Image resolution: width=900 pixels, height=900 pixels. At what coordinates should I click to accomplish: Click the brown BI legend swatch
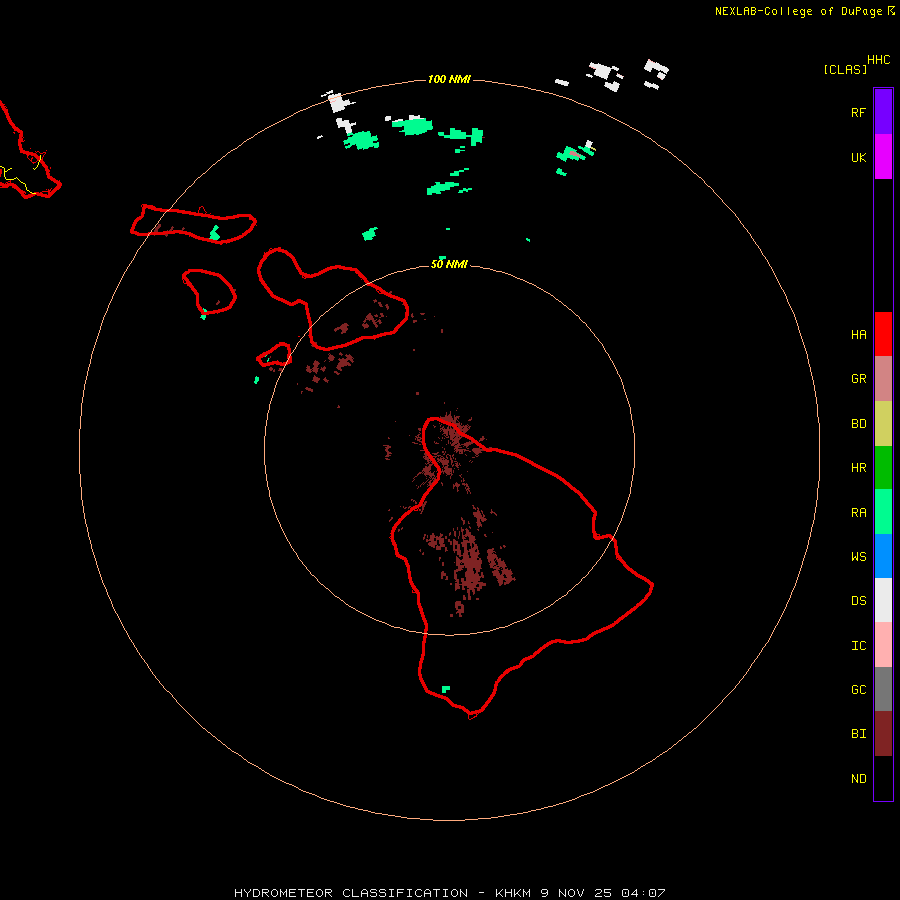click(883, 734)
